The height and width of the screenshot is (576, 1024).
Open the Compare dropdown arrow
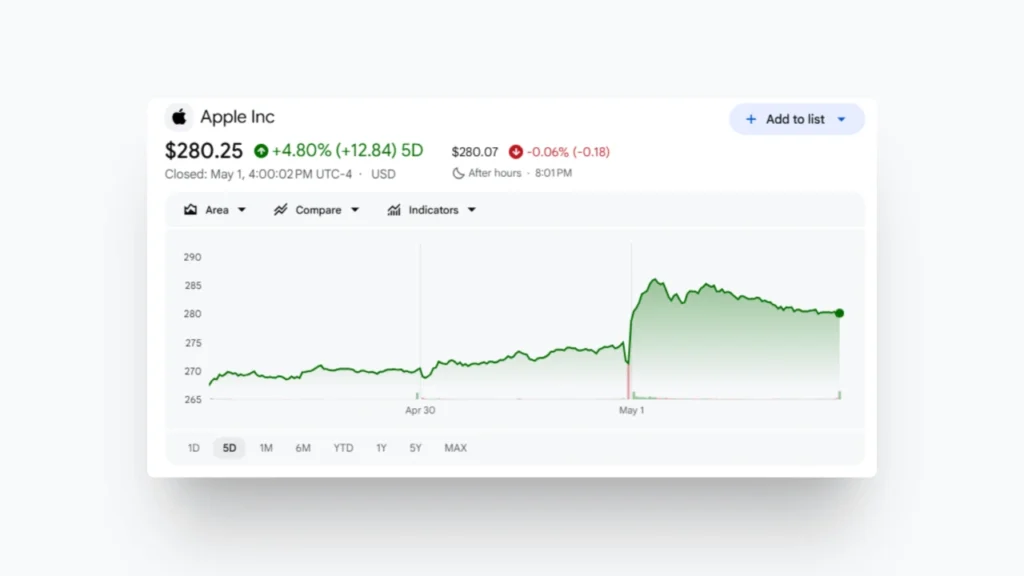coord(355,210)
